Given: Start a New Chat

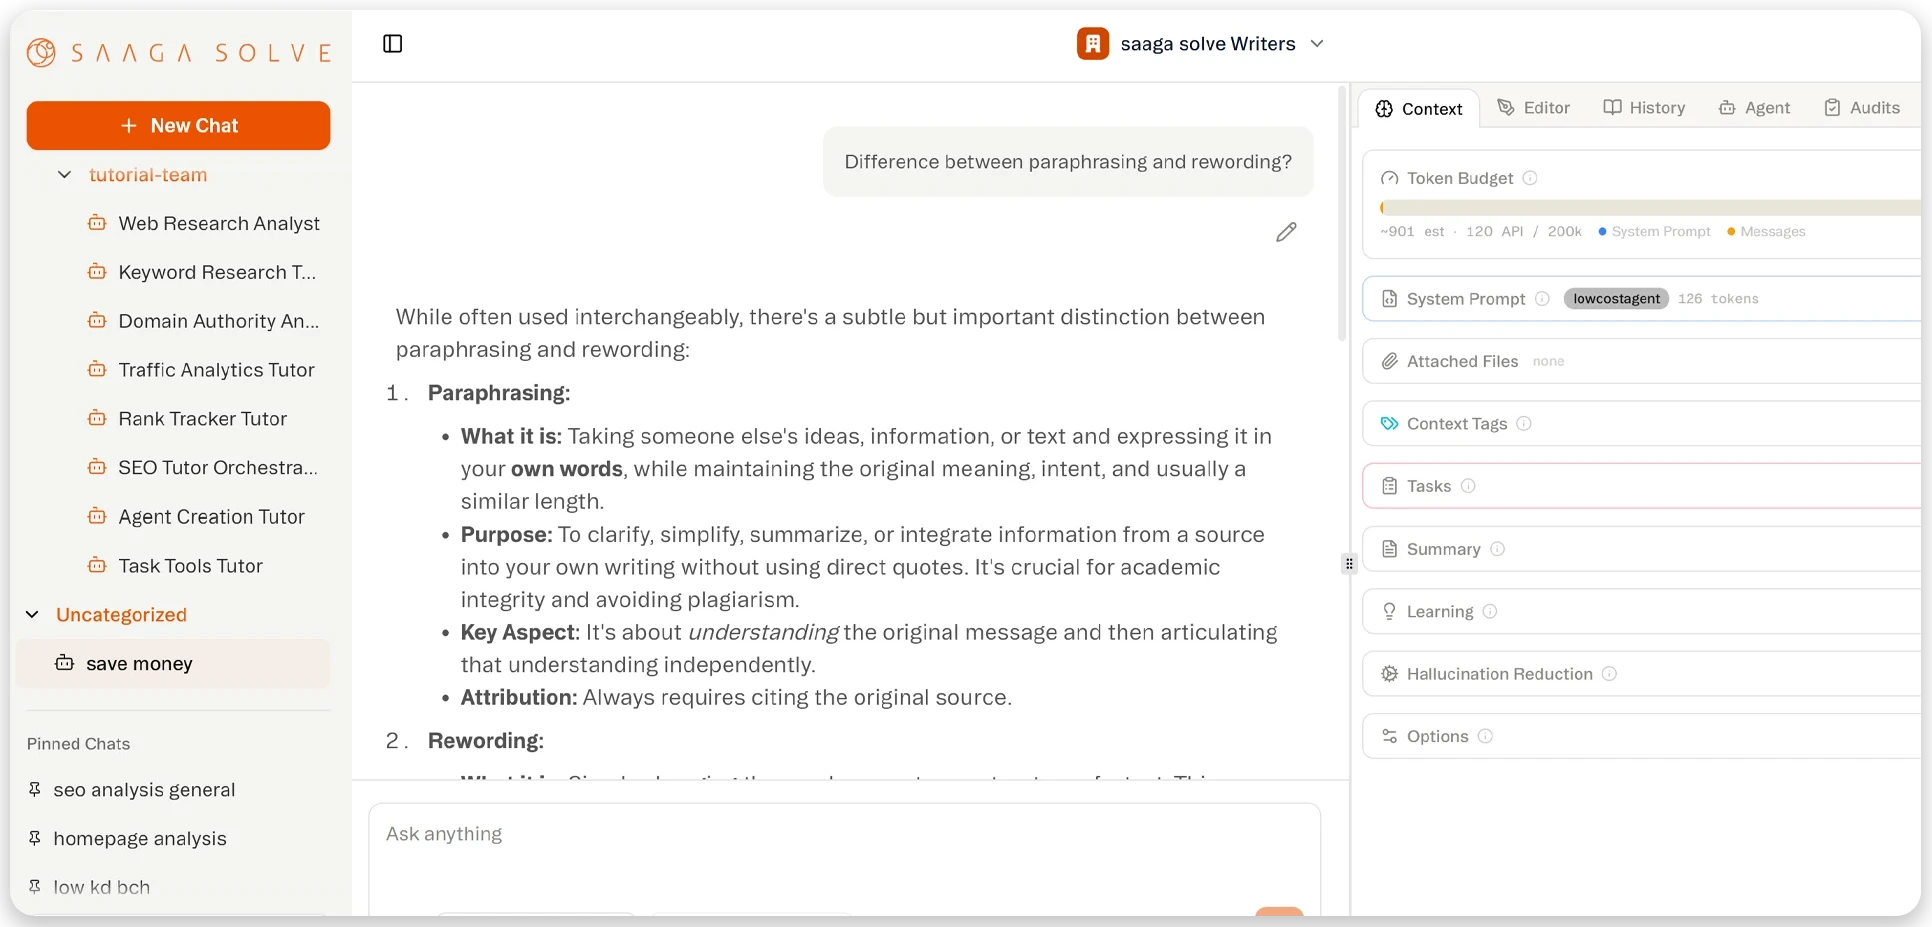Looking at the screenshot, I should [x=178, y=125].
